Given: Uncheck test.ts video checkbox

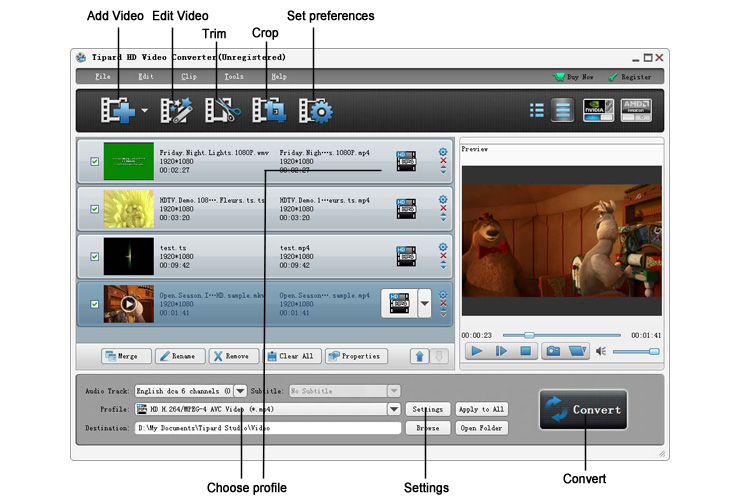Looking at the screenshot, I should coord(95,256).
